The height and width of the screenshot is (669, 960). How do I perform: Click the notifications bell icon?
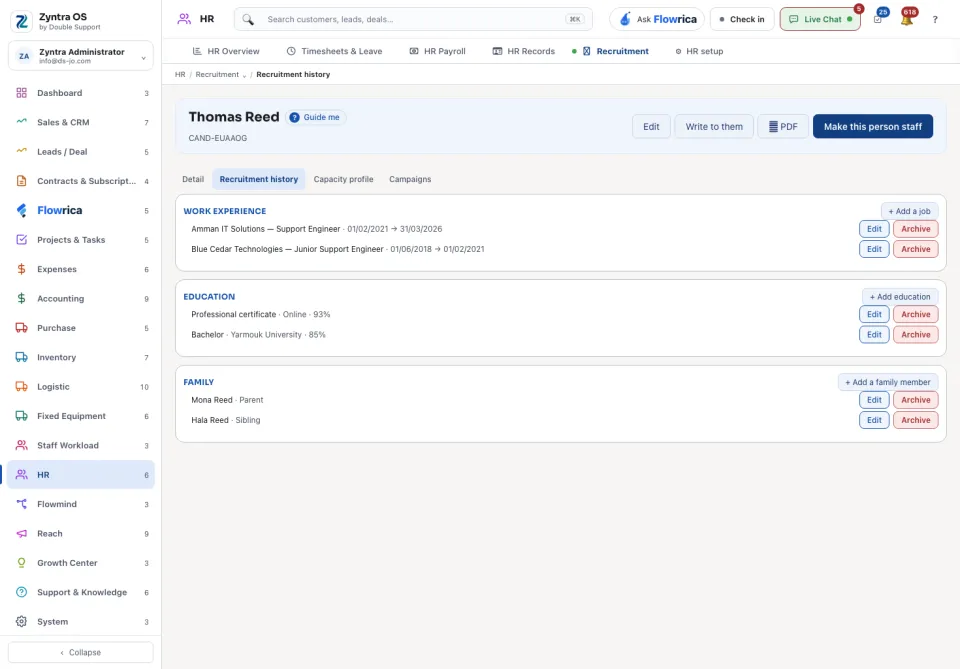pos(907,19)
